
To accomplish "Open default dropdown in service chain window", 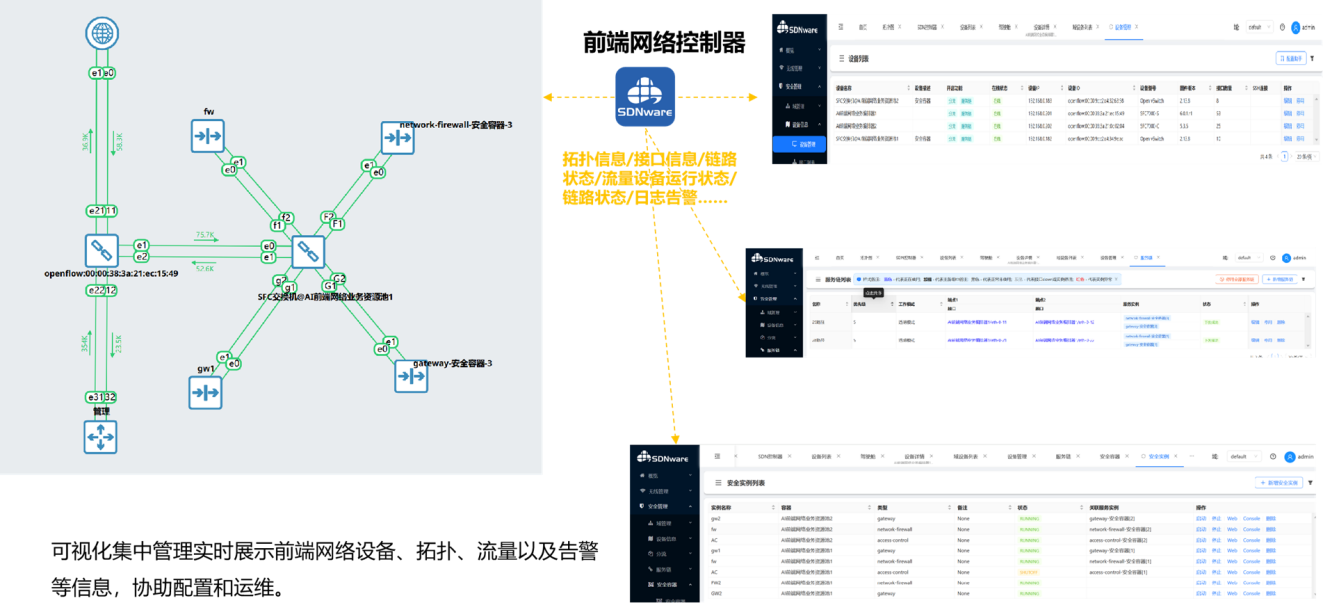I will tap(1249, 258).
